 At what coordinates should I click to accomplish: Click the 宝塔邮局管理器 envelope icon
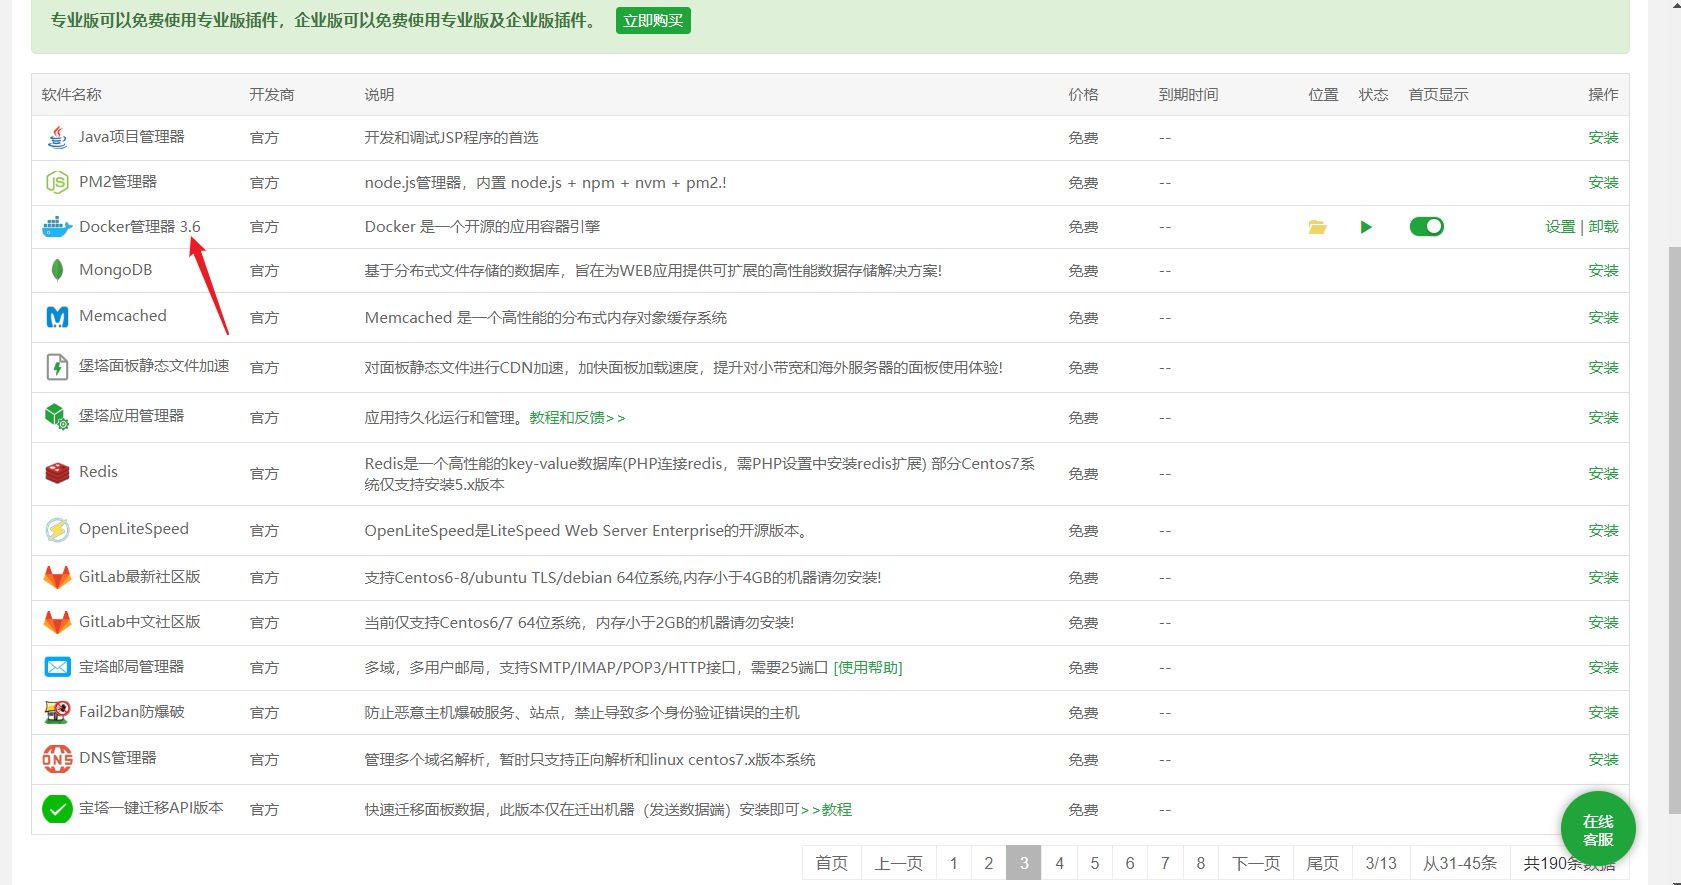[57, 667]
